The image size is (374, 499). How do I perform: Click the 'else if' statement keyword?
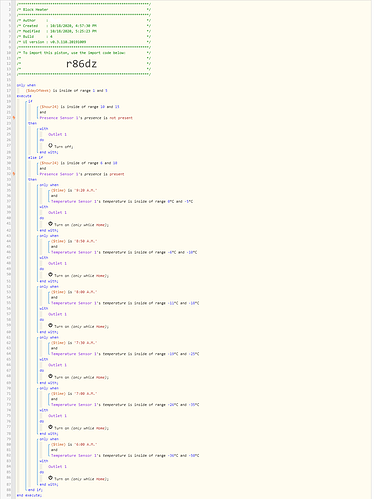coord(35,157)
